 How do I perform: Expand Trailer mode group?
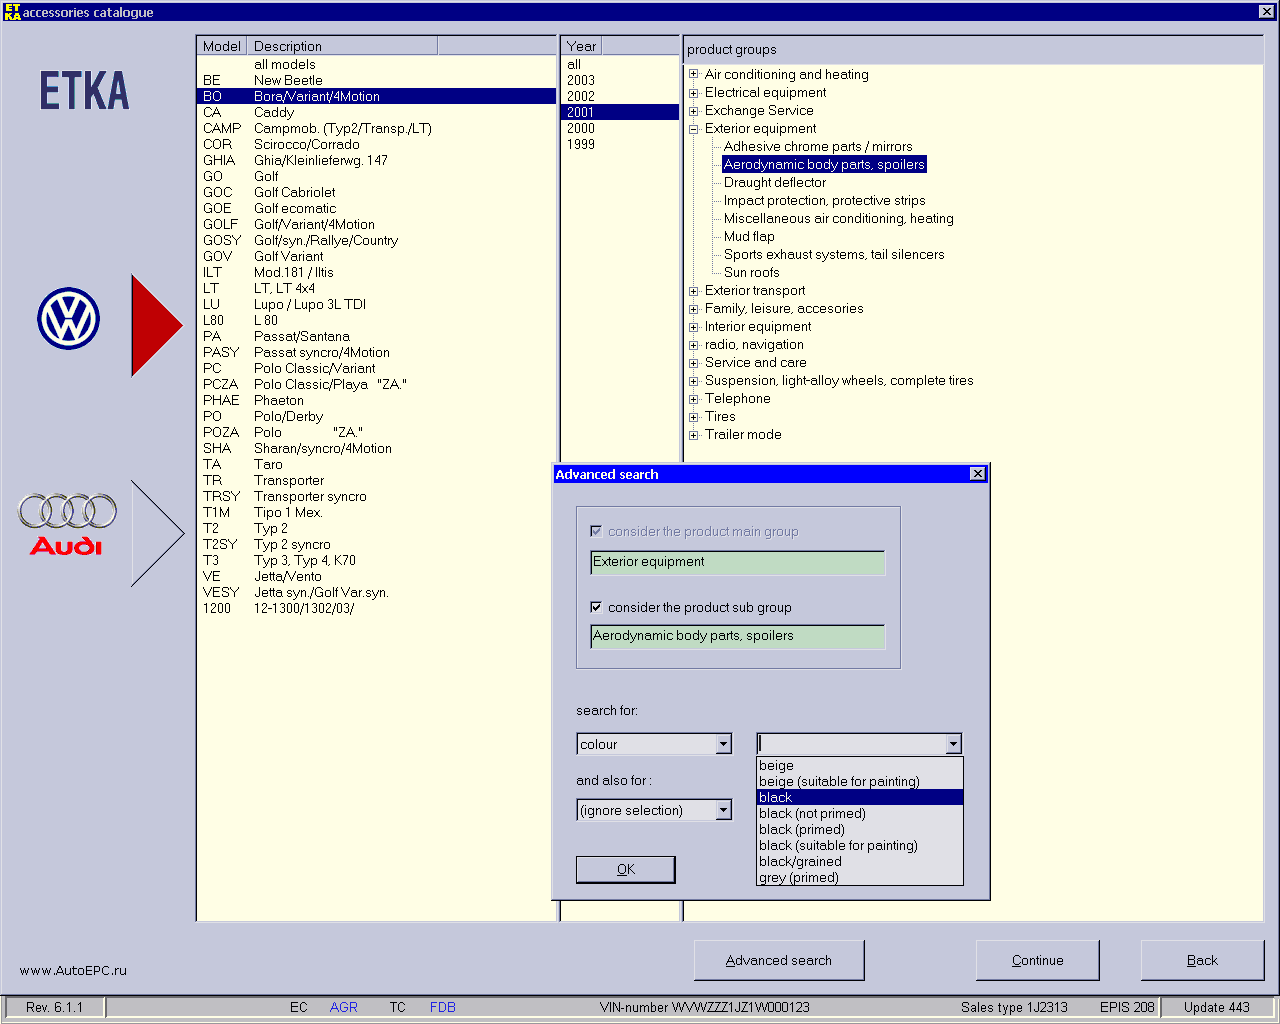693,434
